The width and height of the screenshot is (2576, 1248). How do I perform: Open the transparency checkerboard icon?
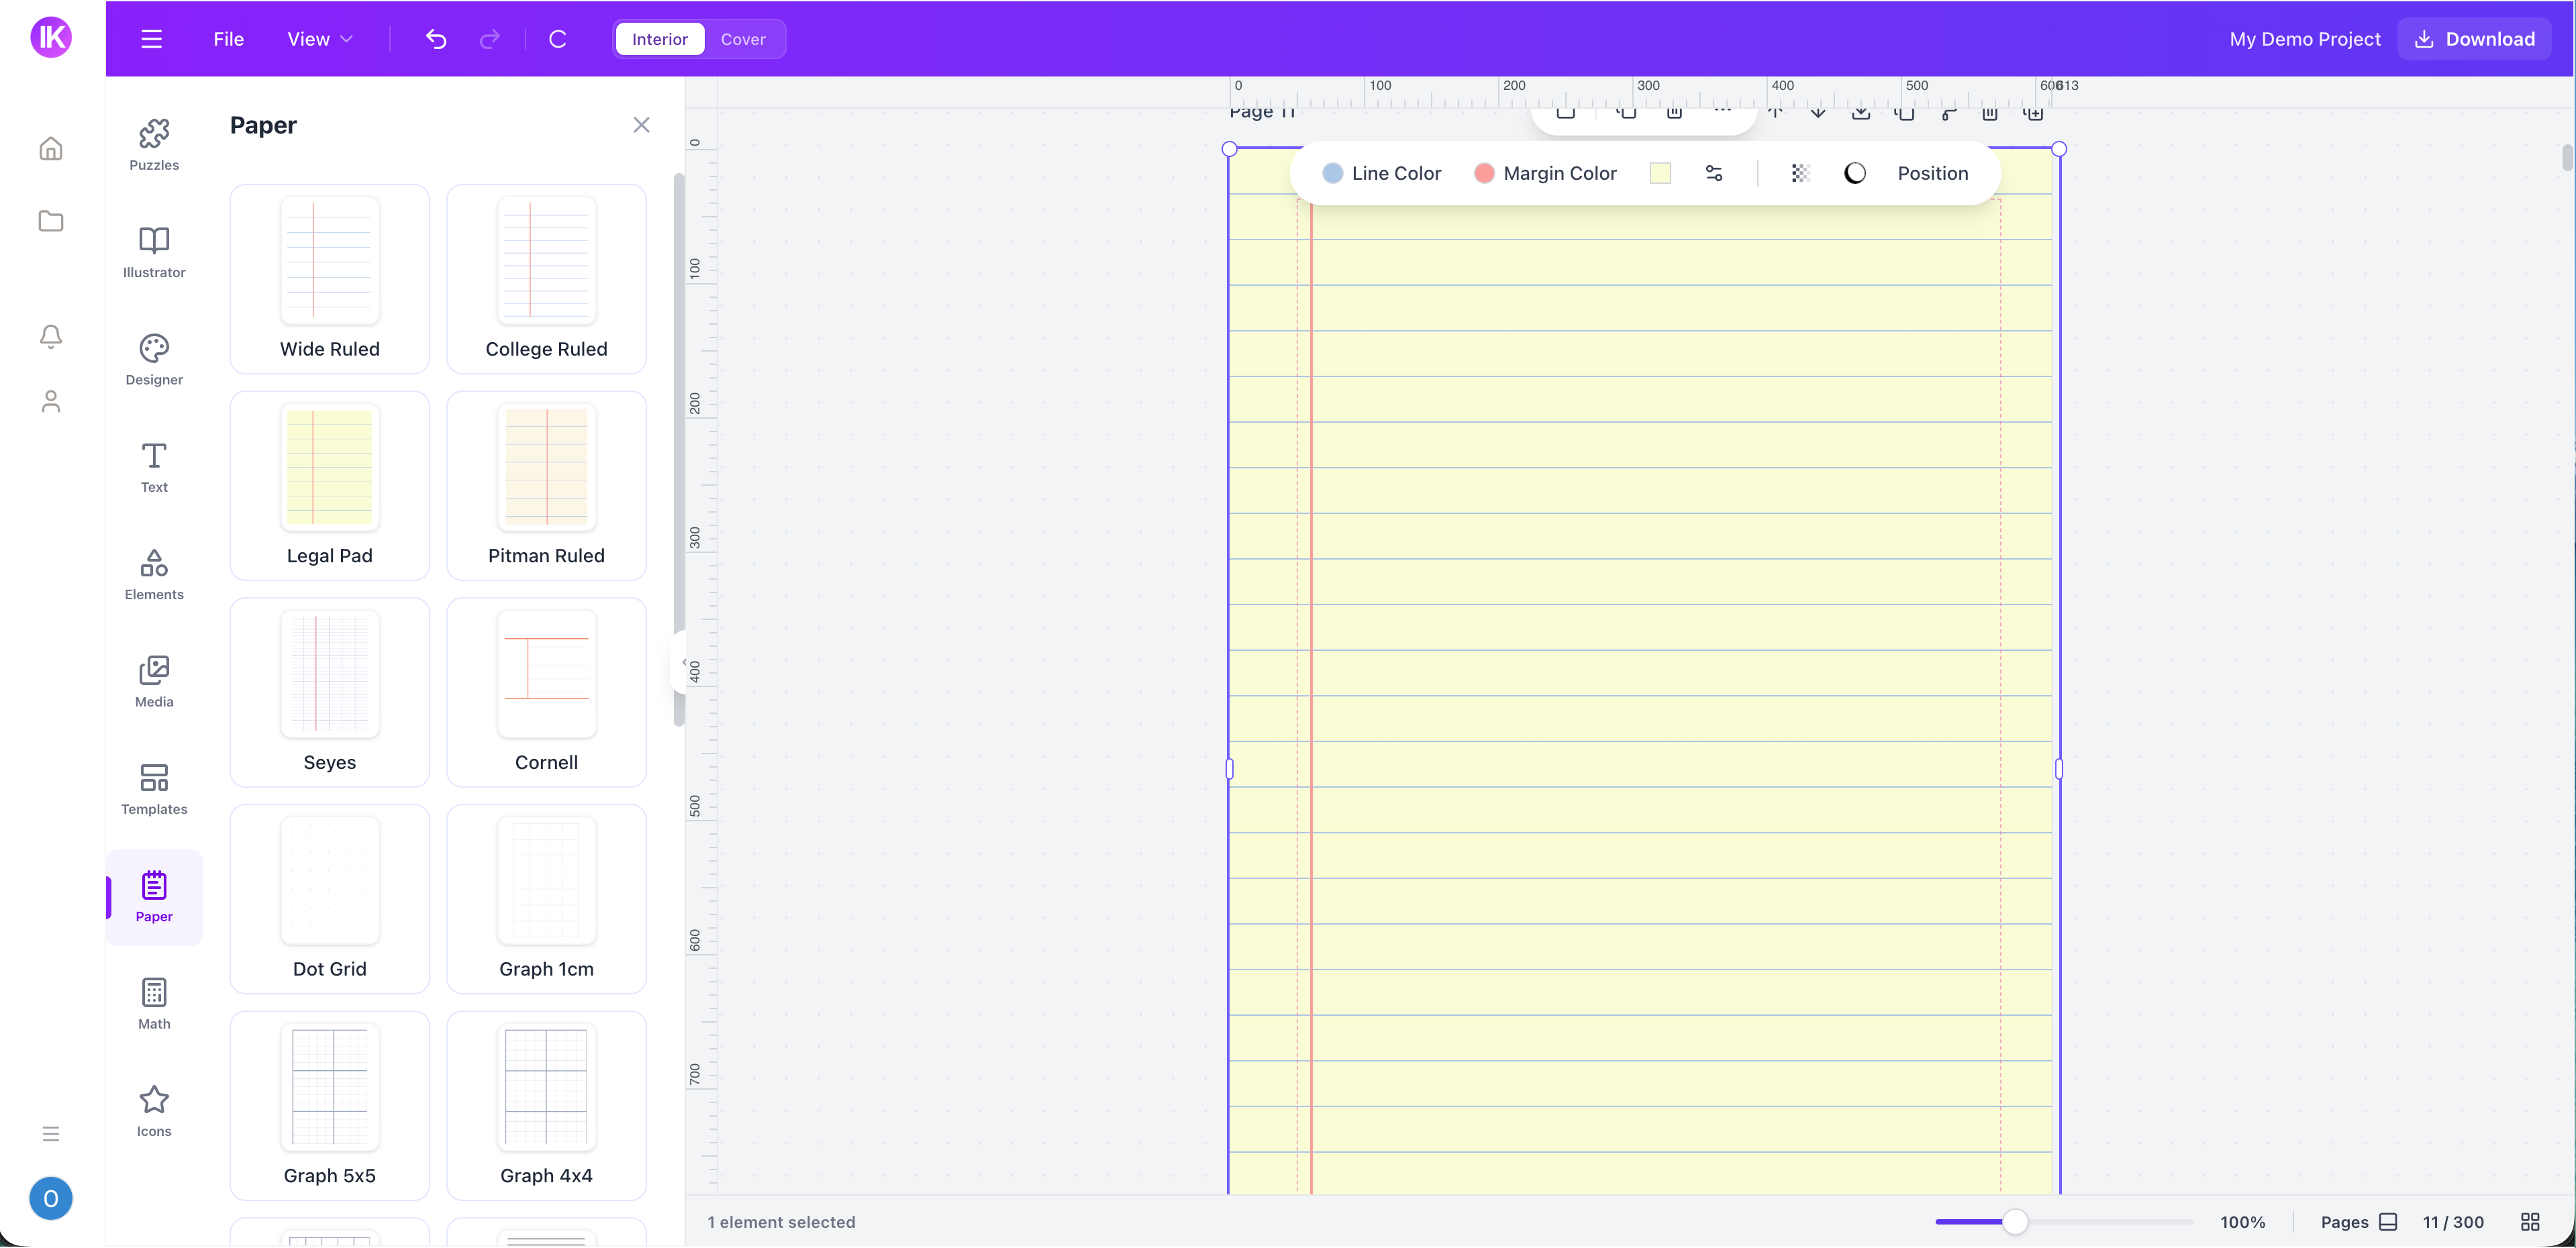click(x=1800, y=173)
